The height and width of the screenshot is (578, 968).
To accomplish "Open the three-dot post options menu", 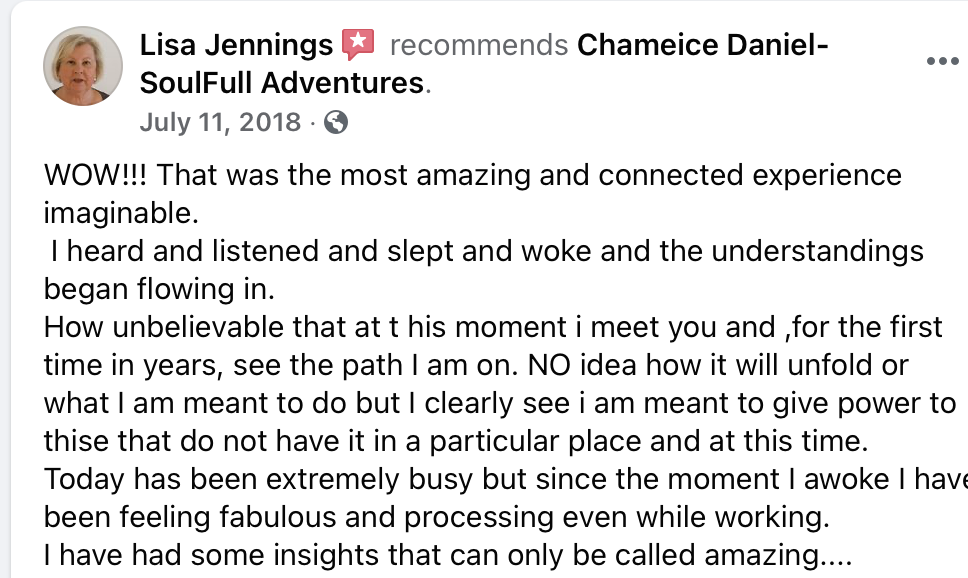I will (943, 61).
